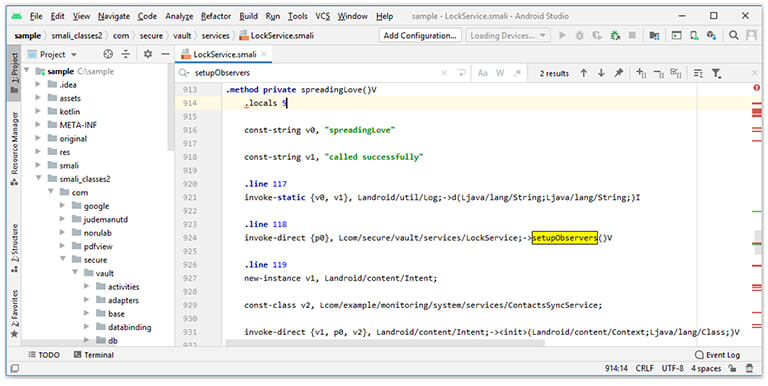Open Project panel settings gear
This screenshot has width=768, height=386.
(147, 54)
